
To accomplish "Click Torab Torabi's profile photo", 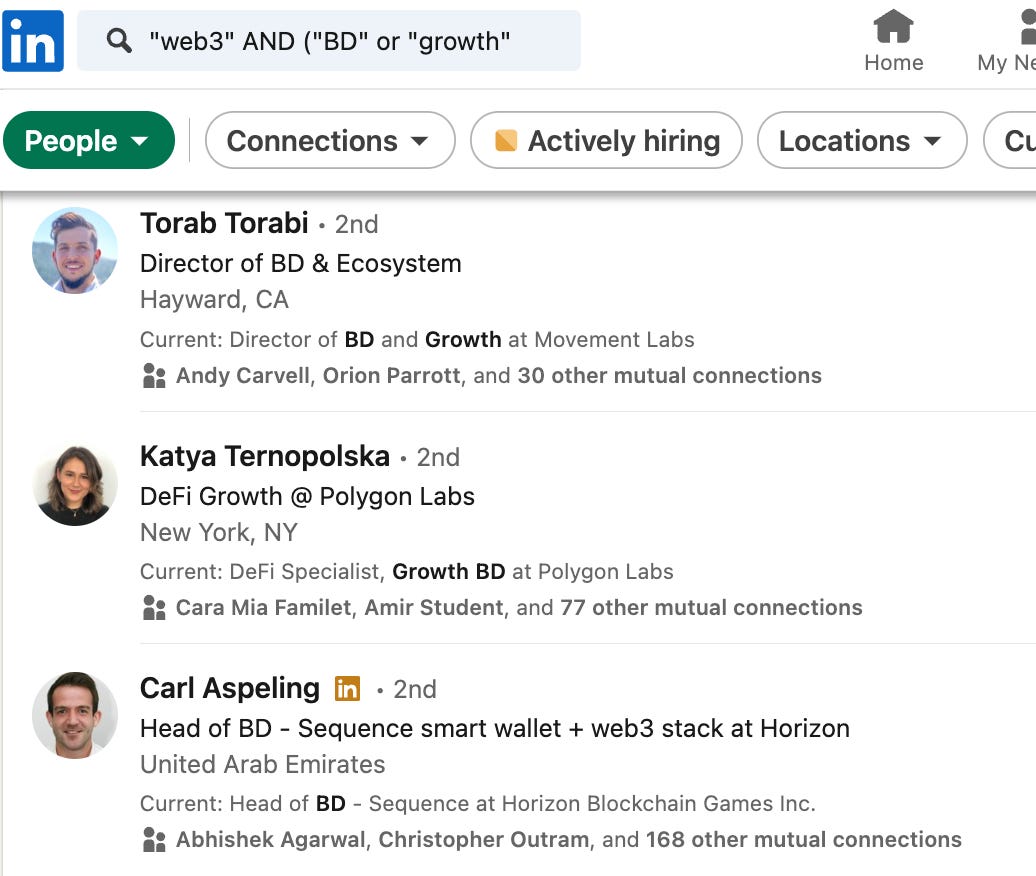I will (75, 250).
